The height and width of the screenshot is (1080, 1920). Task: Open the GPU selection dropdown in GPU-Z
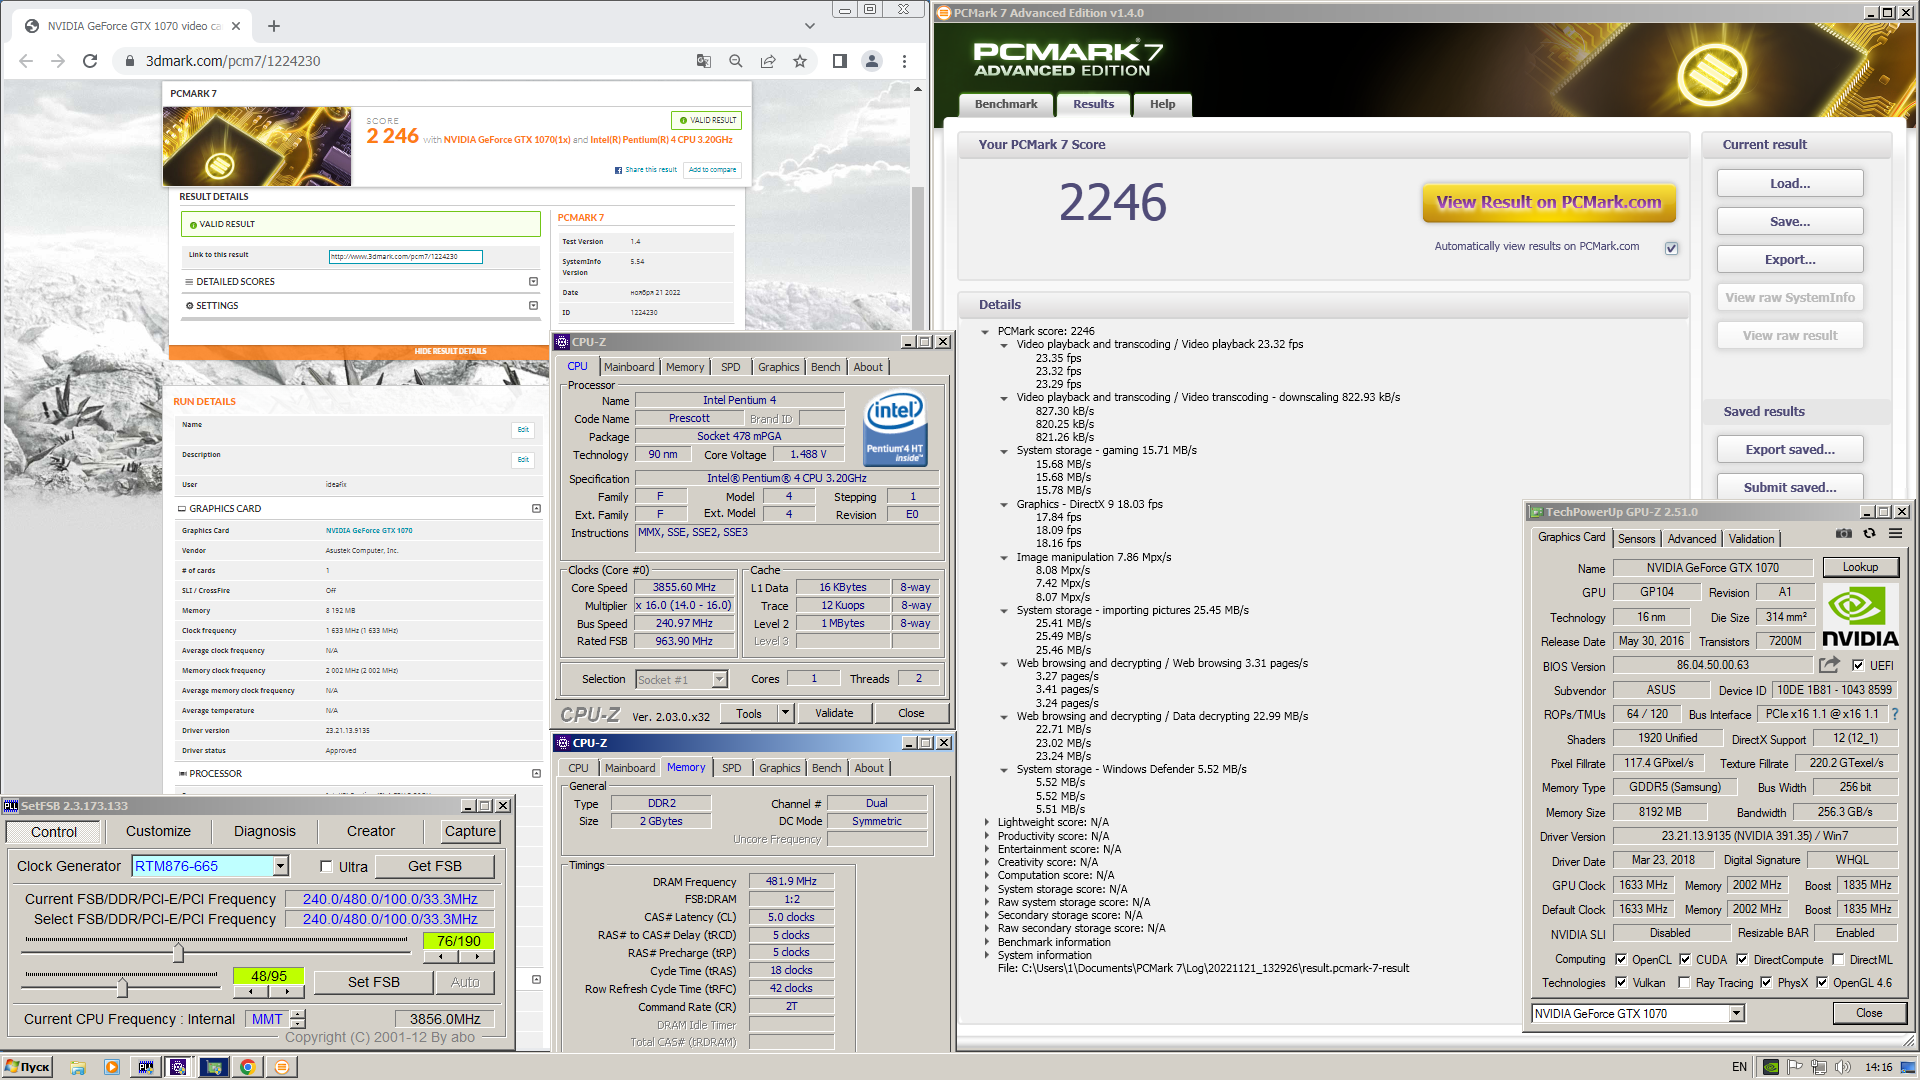click(1737, 1013)
